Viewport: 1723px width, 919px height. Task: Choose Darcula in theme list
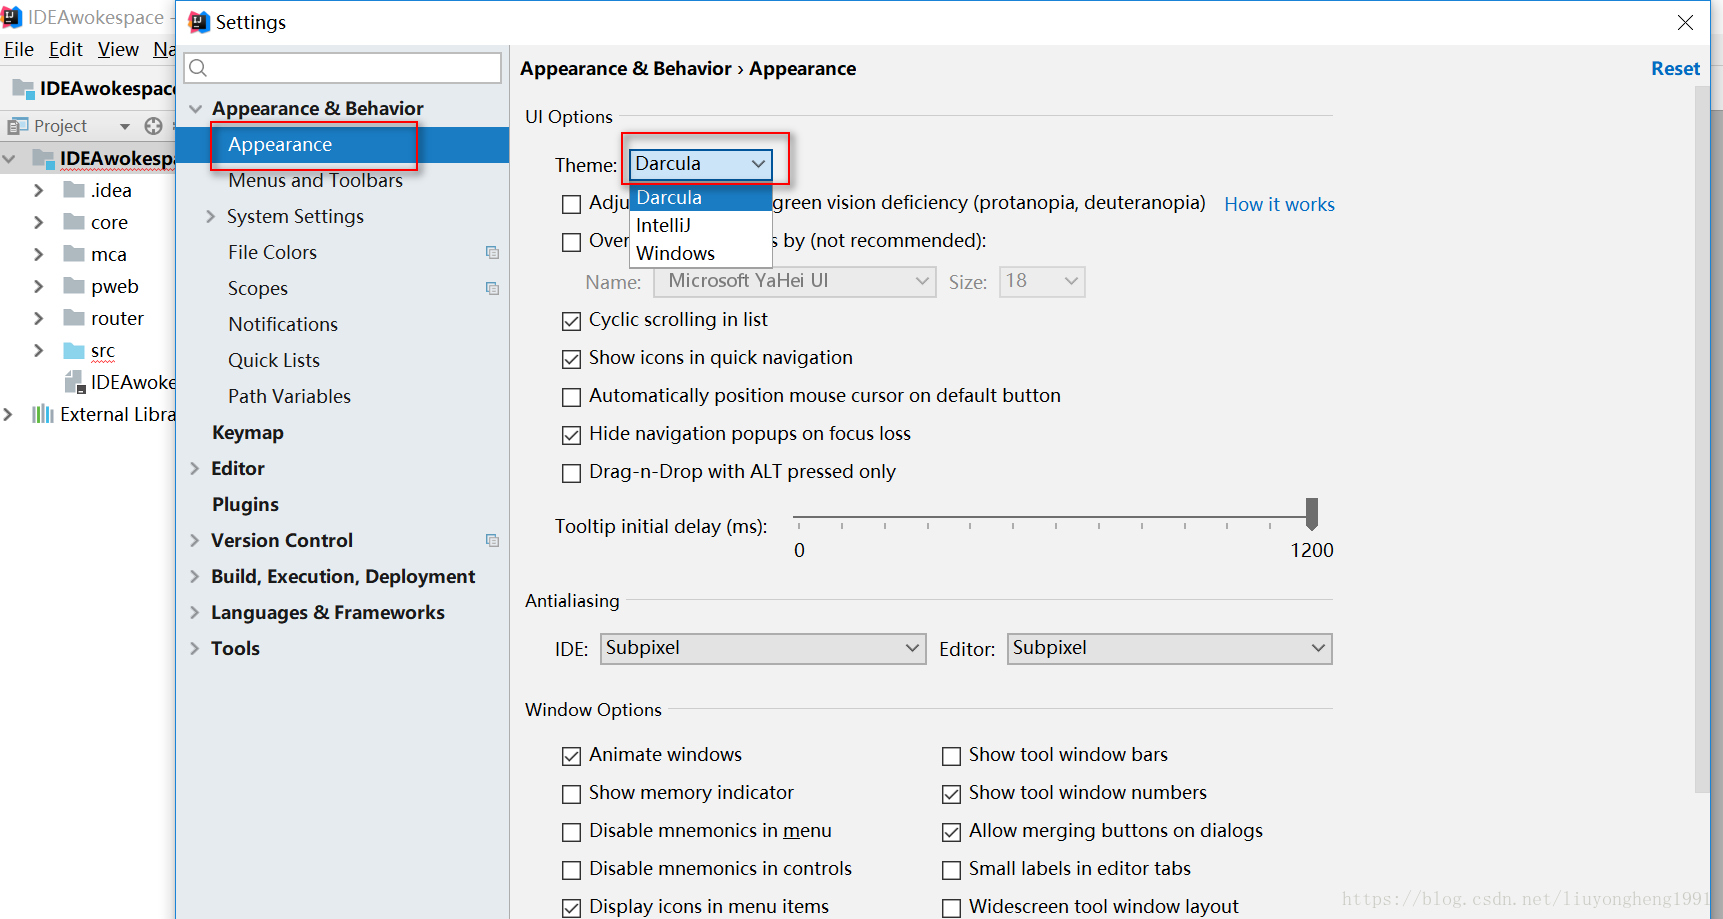(700, 197)
